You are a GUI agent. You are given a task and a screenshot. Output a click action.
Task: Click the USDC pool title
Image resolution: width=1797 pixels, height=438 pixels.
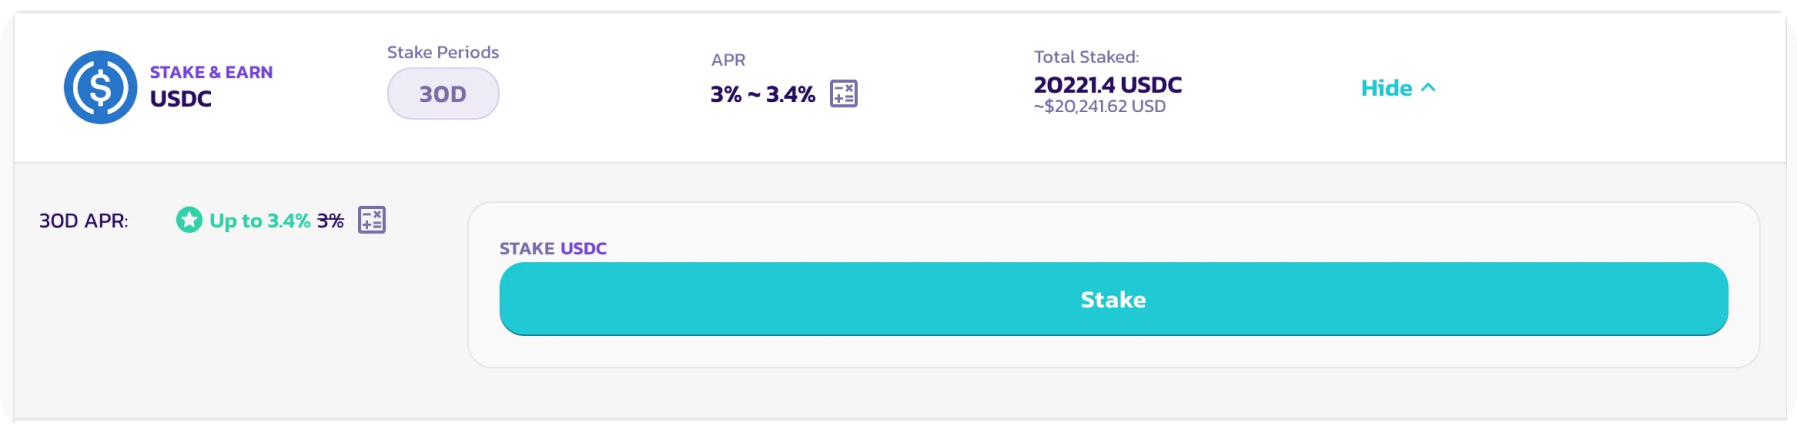(181, 99)
